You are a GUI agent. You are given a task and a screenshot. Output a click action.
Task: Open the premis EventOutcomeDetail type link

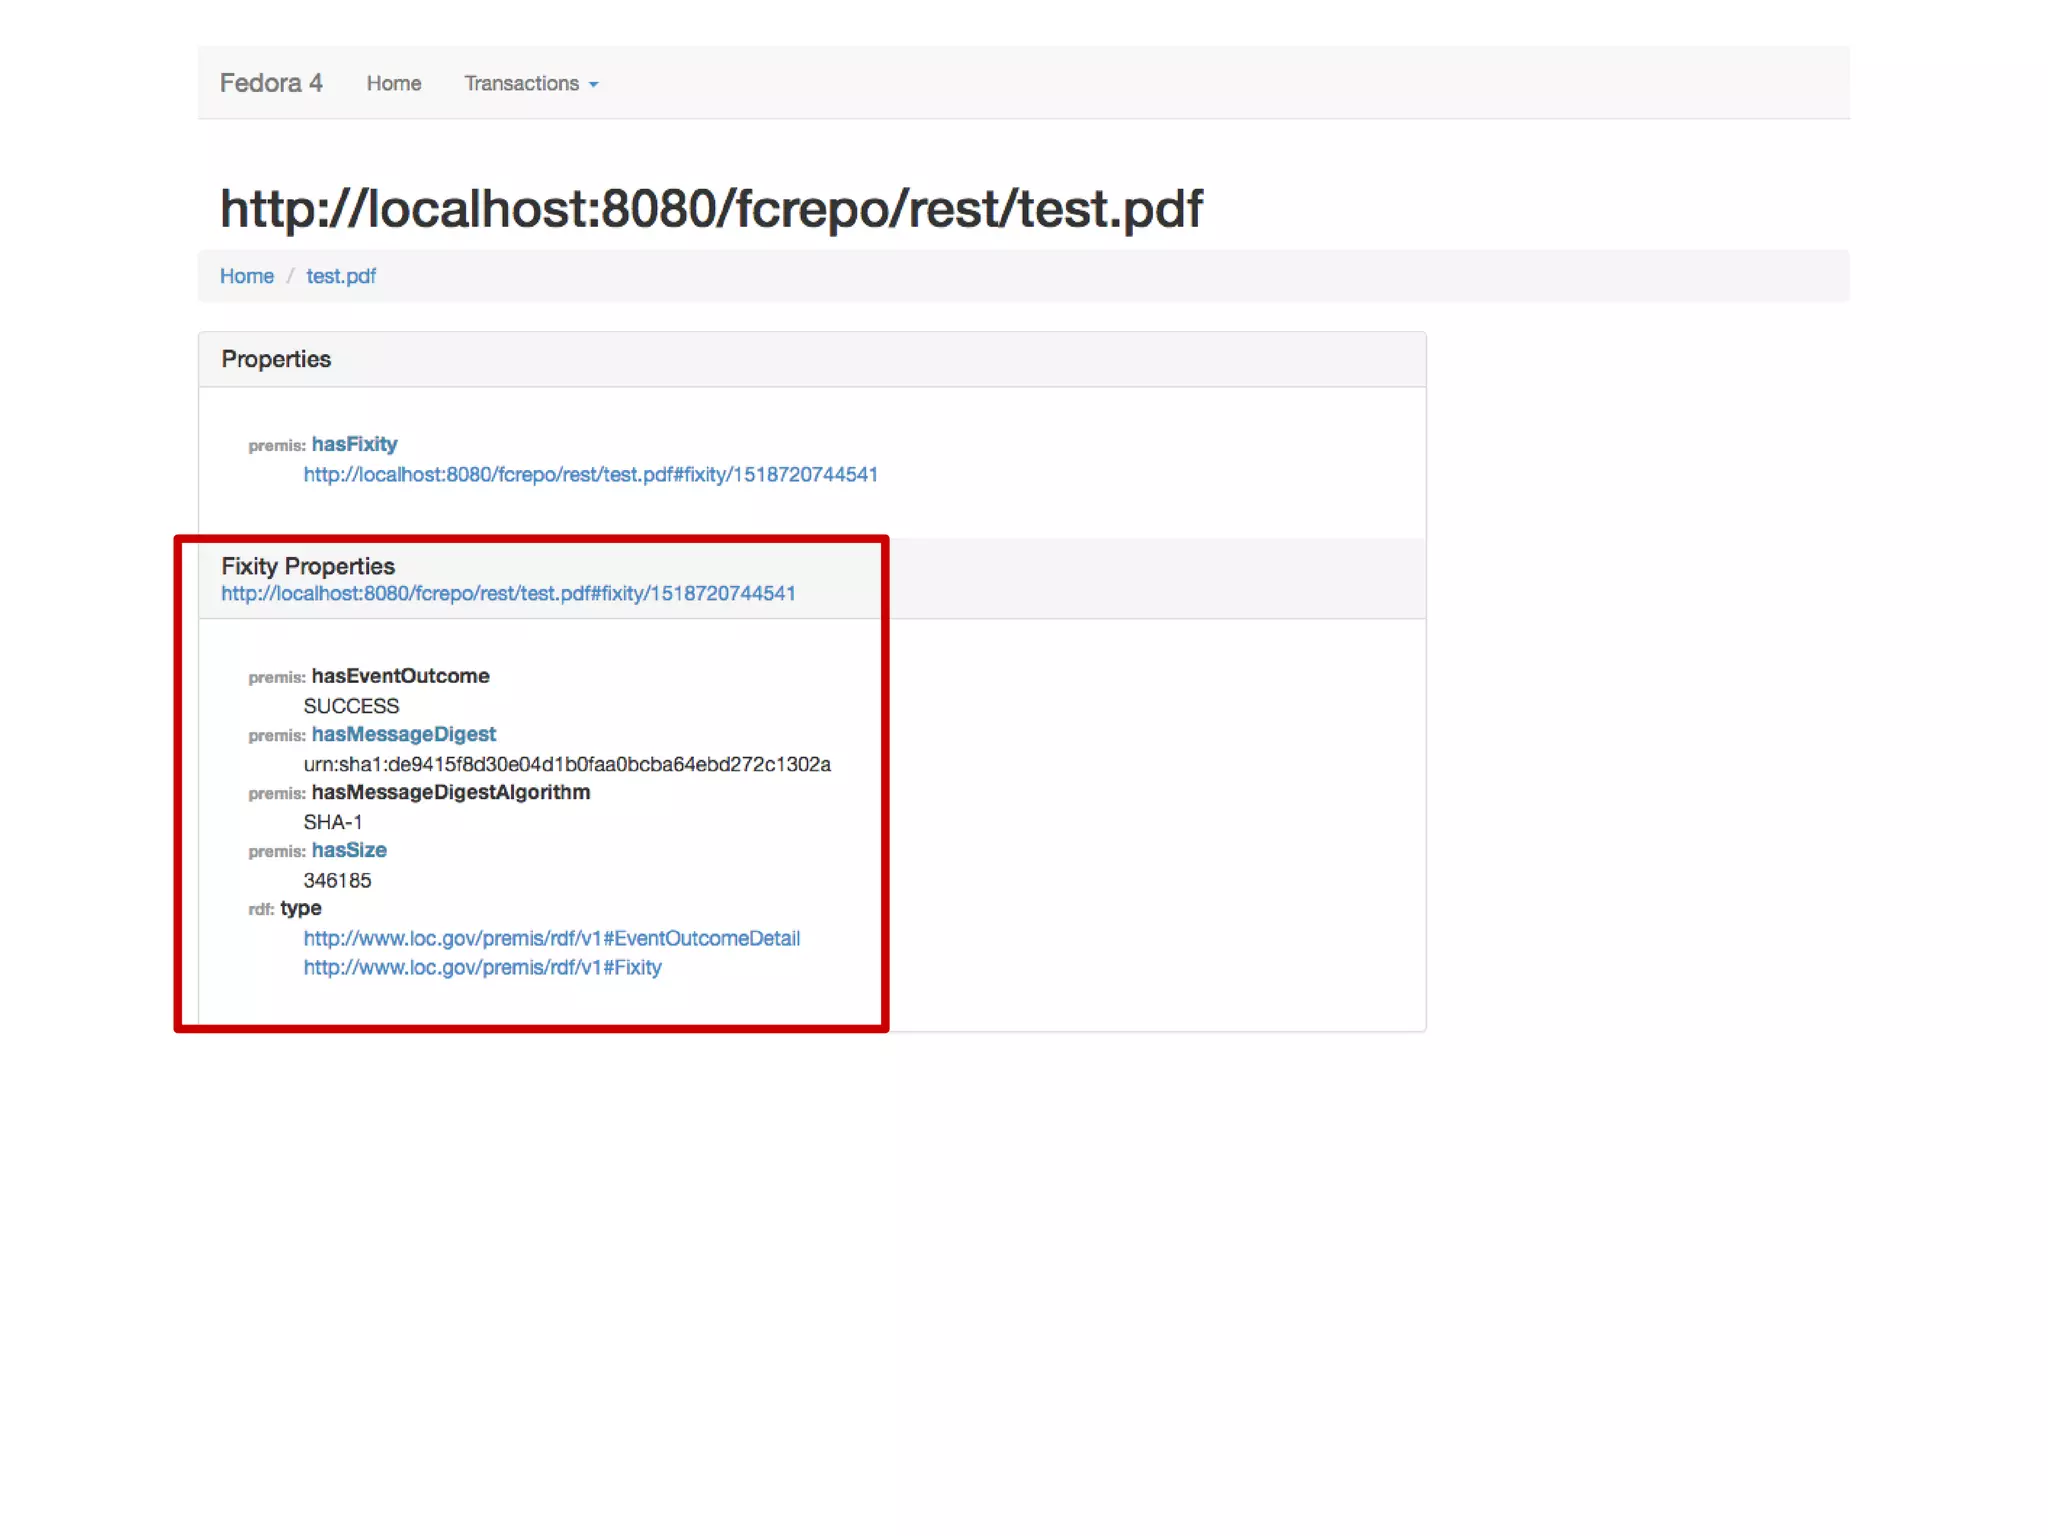coord(551,938)
